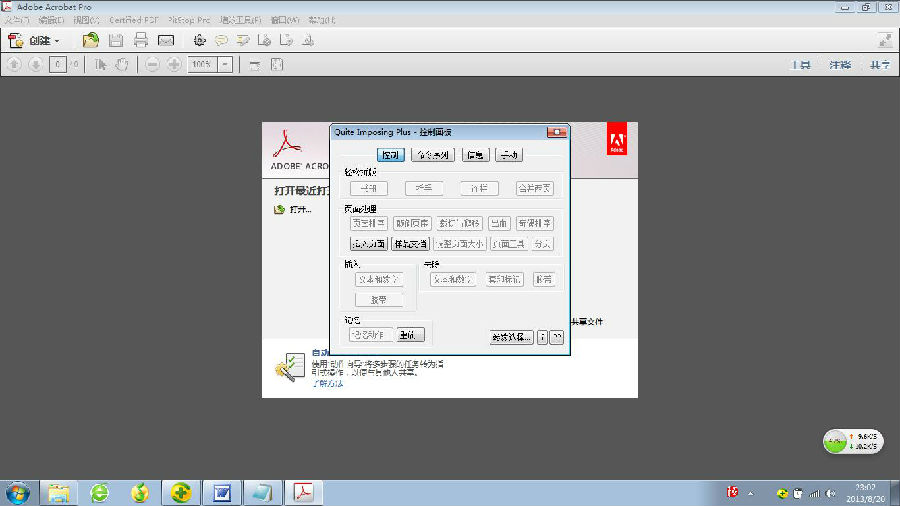
Task: Click the 调整页面大小 button
Action: [460, 244]
